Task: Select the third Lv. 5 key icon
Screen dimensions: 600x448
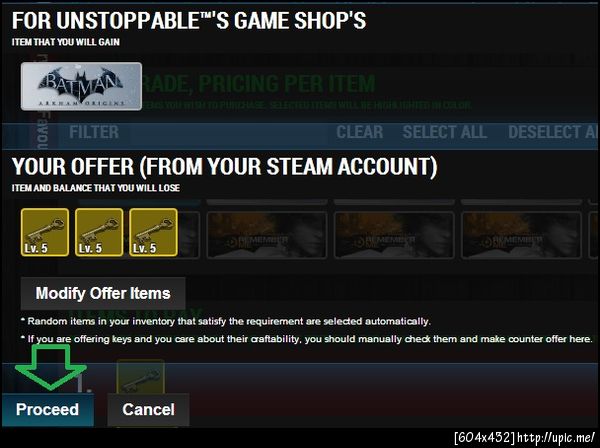Action: pyautogui.click(x=153, y=232)
